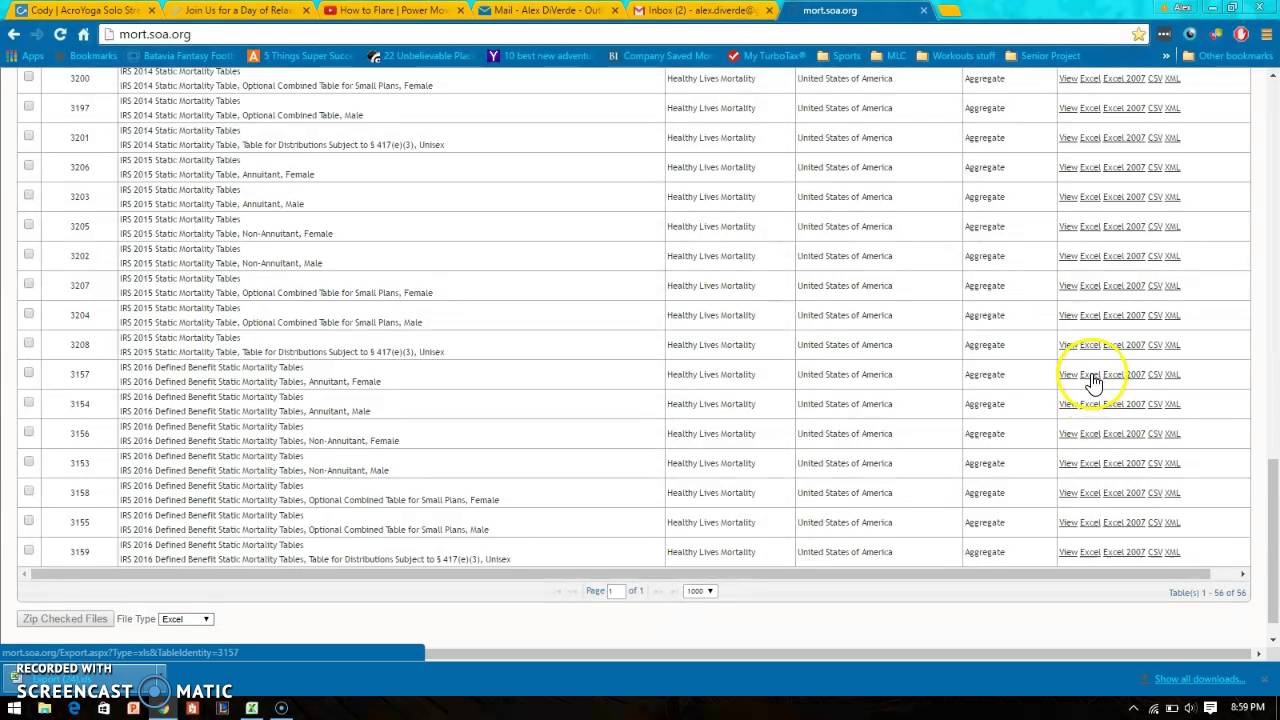Click the page number input field
1280x720 pixels.
616,591
